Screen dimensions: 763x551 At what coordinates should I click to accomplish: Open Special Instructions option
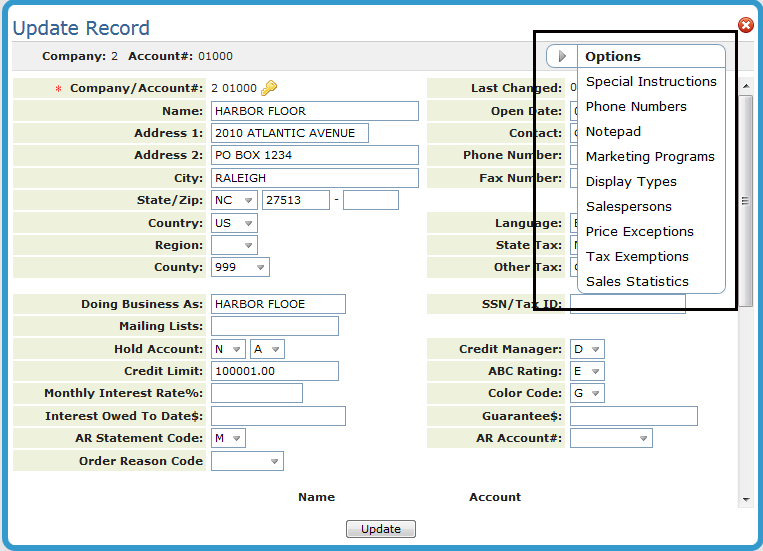tap(651, 82)
